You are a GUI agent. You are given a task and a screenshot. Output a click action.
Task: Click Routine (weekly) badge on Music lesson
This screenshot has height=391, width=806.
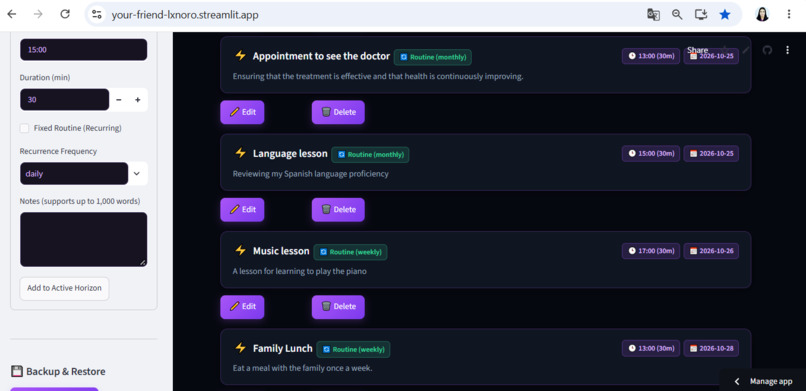coord(350,252)
